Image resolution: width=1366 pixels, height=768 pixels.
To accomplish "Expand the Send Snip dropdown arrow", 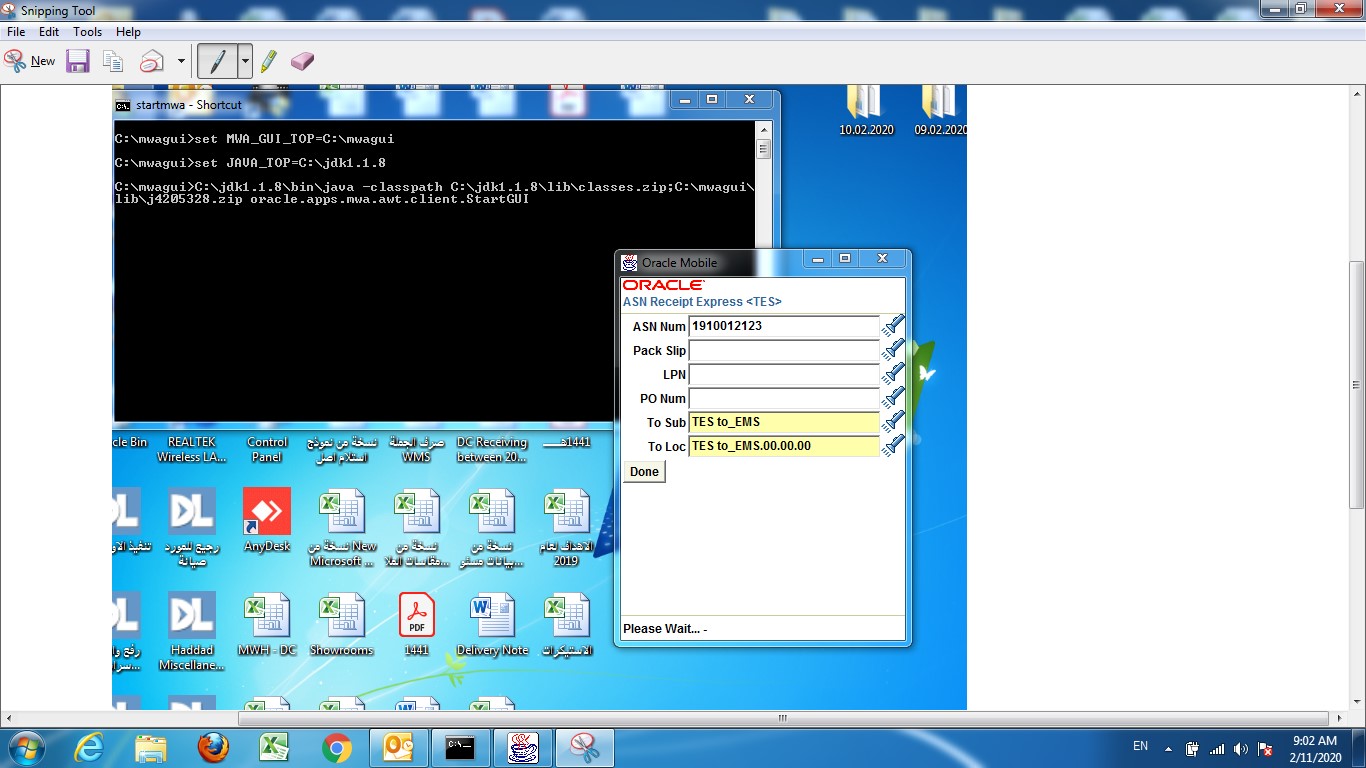I will coord(181,61).
